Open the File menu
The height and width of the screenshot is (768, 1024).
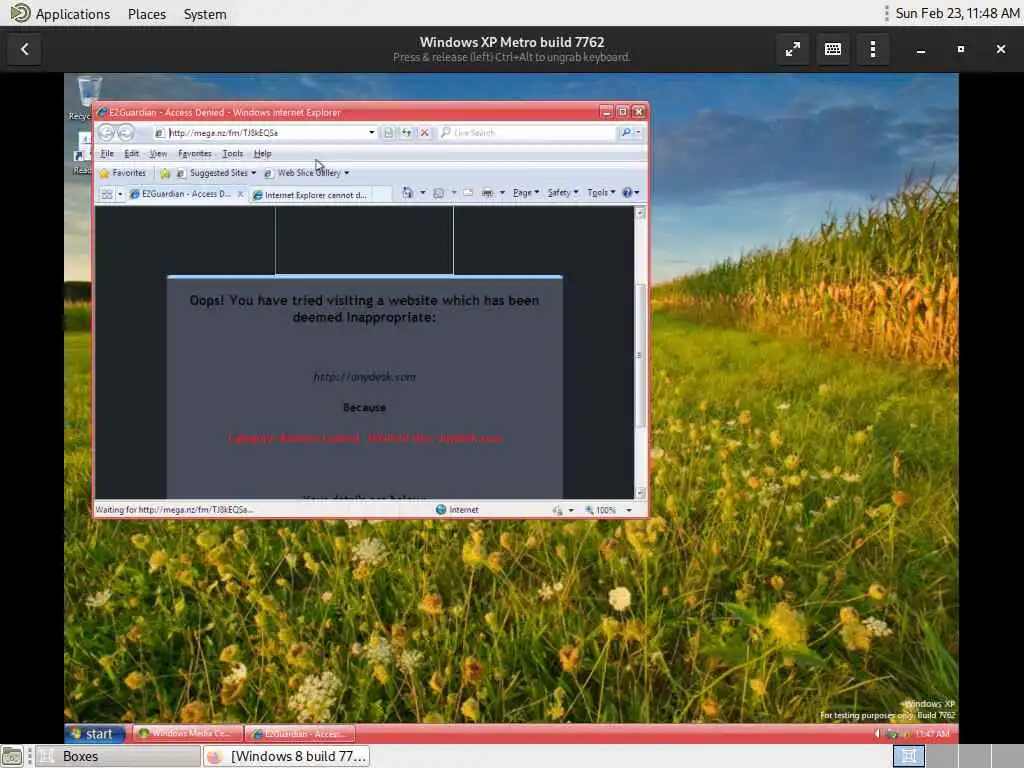[107, 153]
